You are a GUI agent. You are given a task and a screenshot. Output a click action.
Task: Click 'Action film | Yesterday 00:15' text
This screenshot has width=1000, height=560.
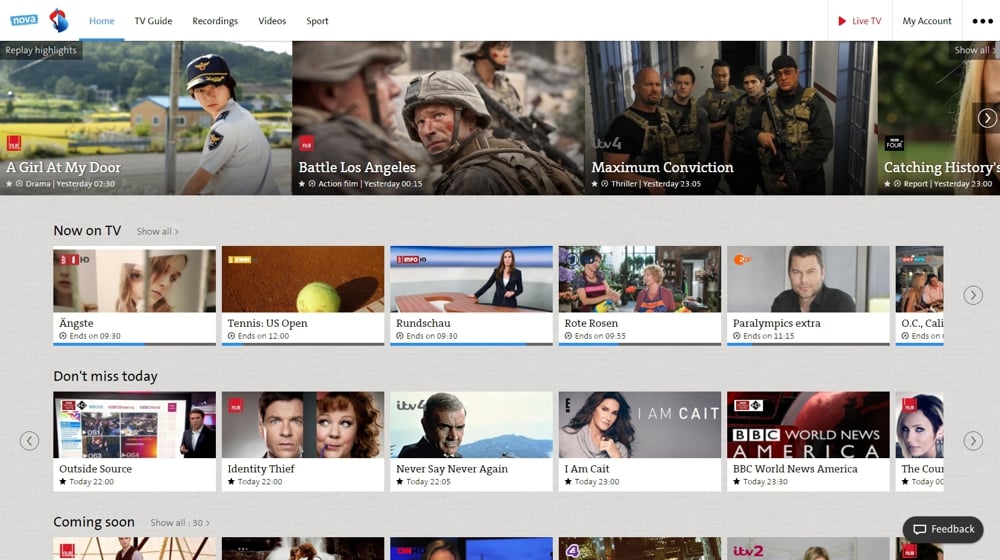[370, 184]
